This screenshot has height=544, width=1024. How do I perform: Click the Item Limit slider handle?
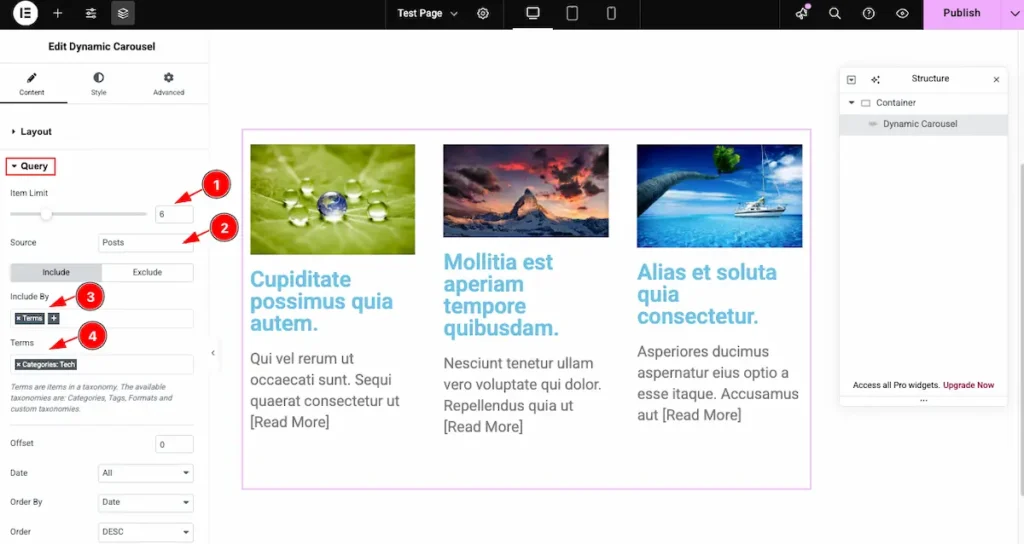(x=46, y=214)
